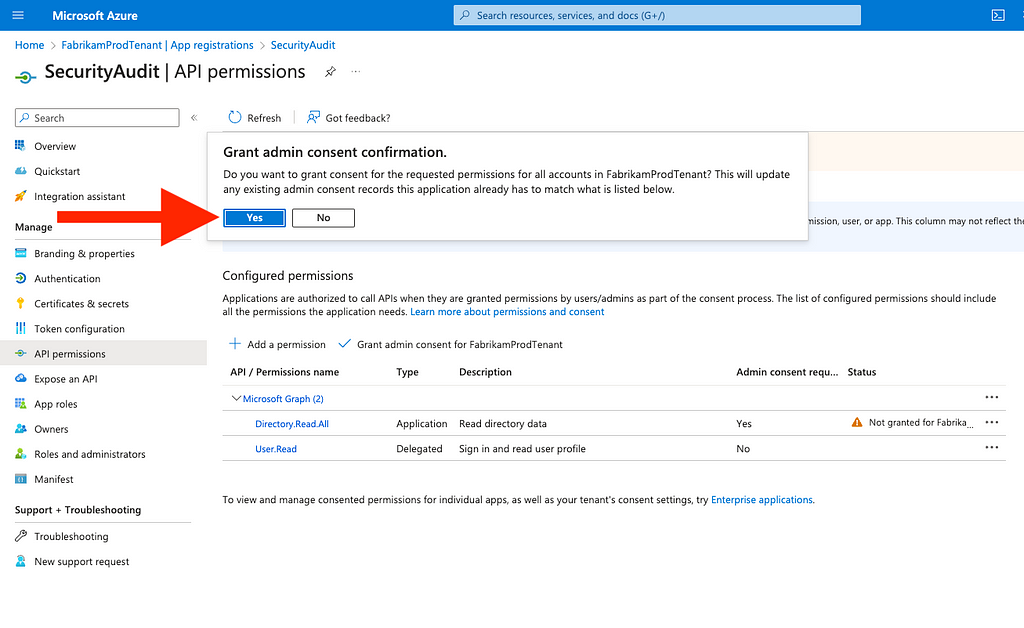The image size is (1024, 628).
Task: Open the Directory.Read.All permission
Action: 292,424
